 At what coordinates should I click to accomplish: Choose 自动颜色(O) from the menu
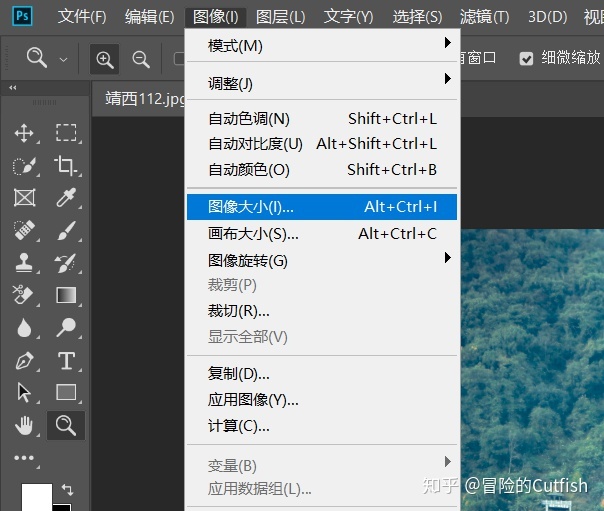[x=322, y=170]
